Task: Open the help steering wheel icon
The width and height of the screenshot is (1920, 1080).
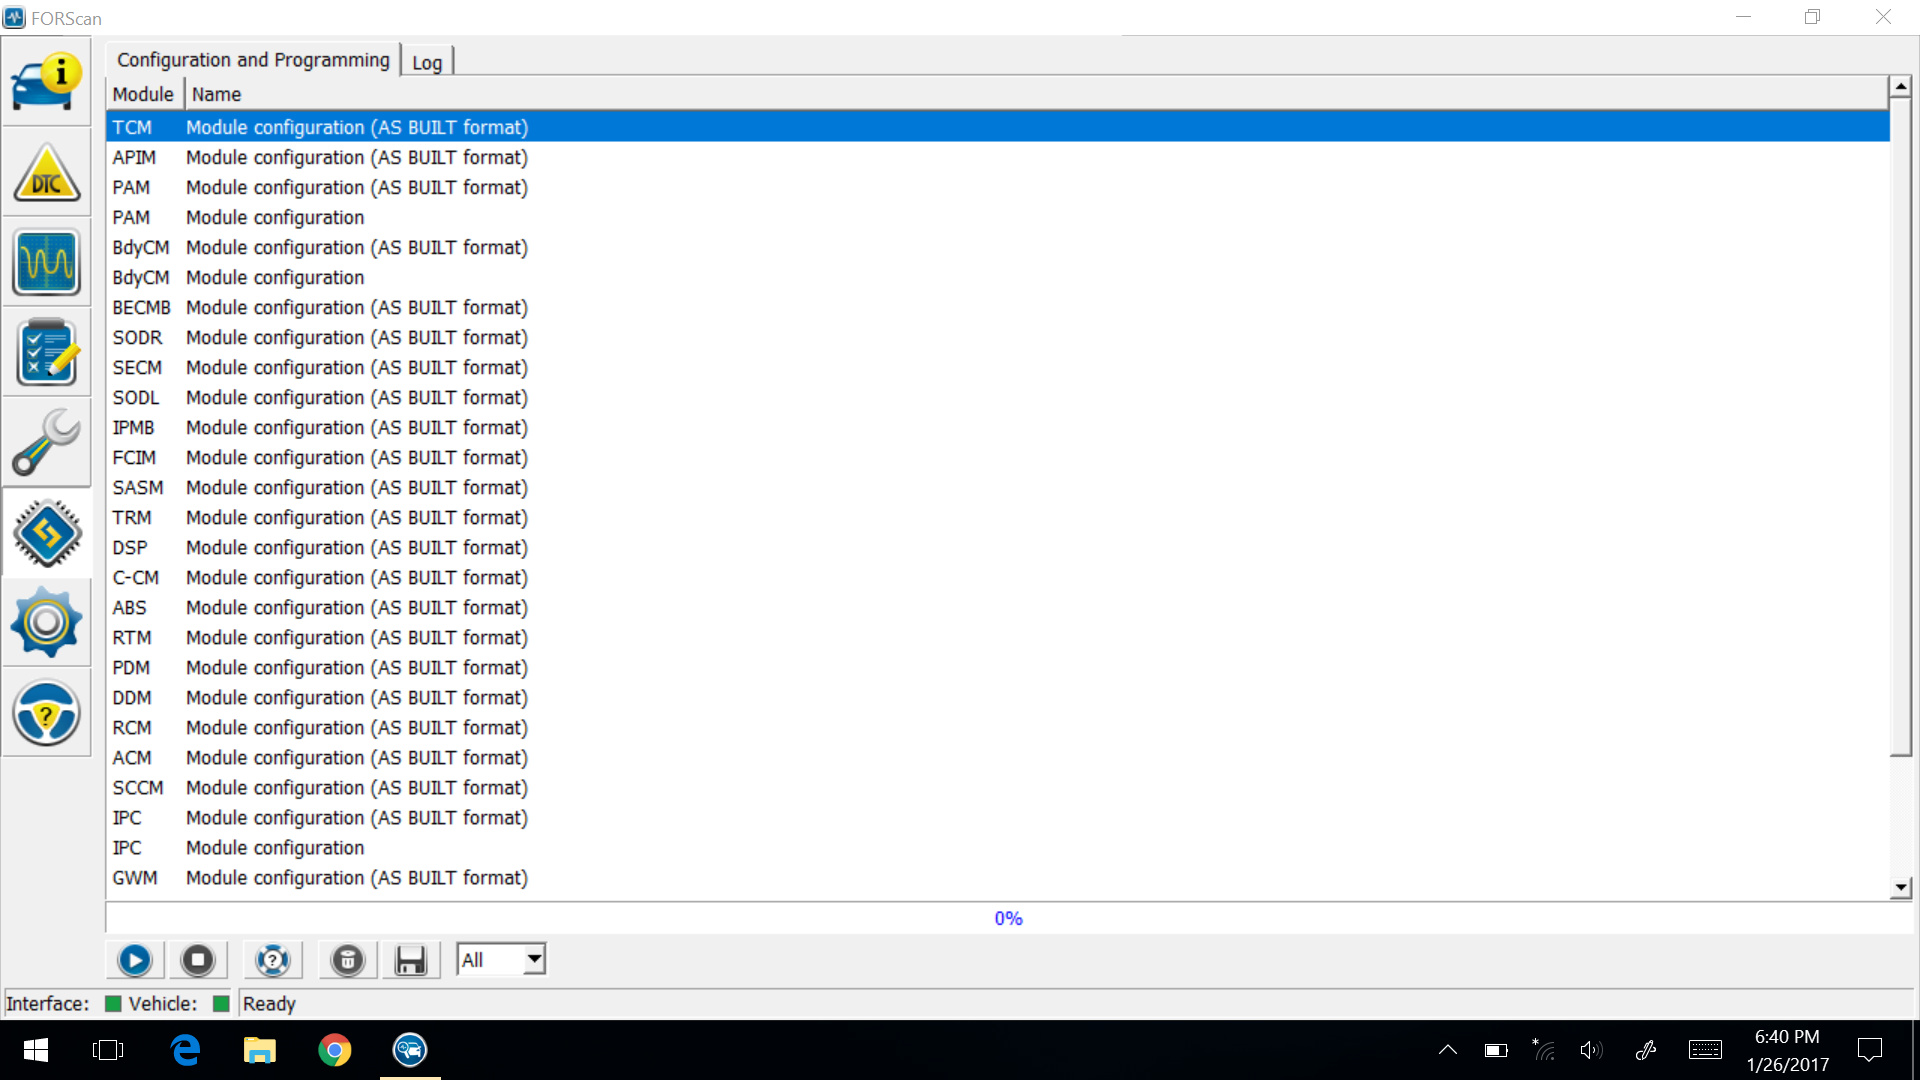Action: 46,712
